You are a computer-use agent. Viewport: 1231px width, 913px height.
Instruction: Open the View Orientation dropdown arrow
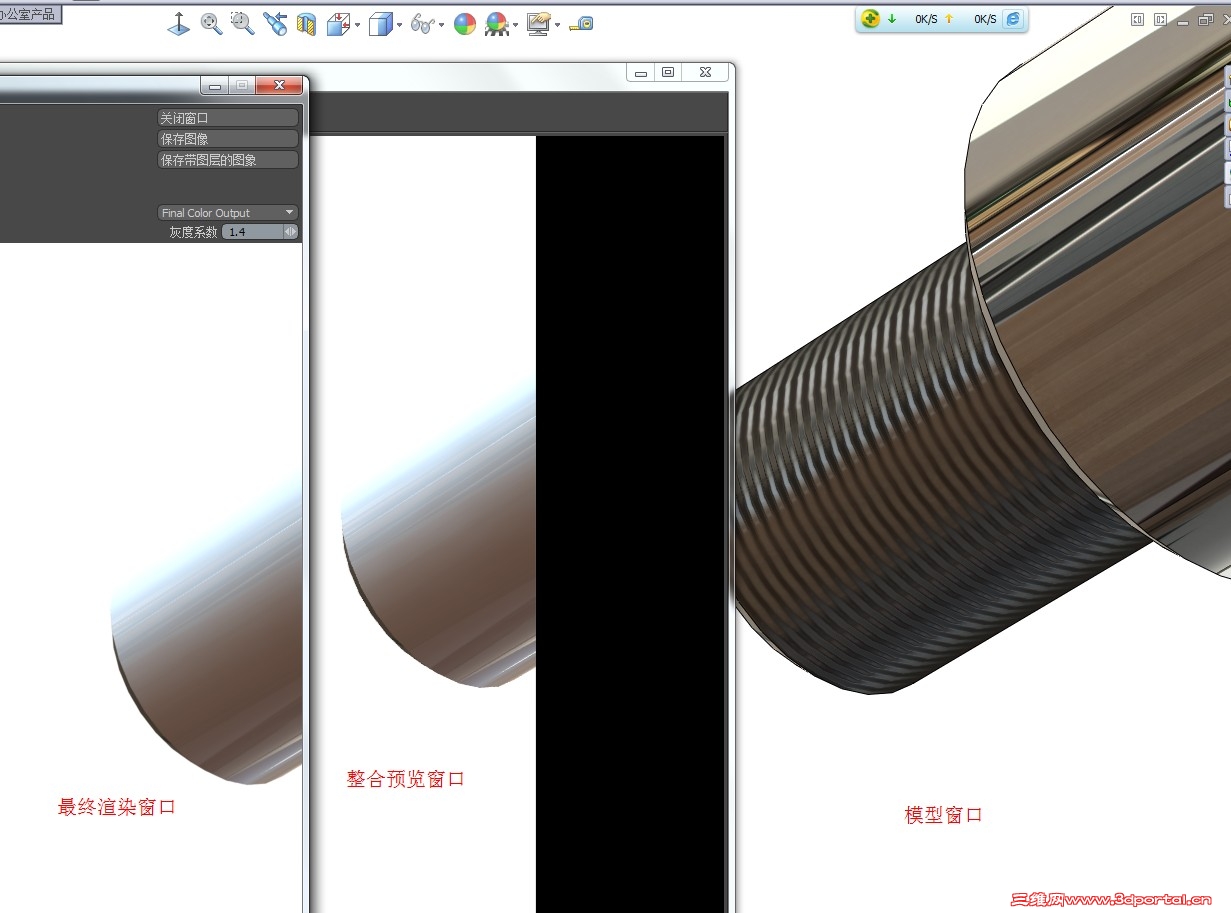click(x=357, y=25)
